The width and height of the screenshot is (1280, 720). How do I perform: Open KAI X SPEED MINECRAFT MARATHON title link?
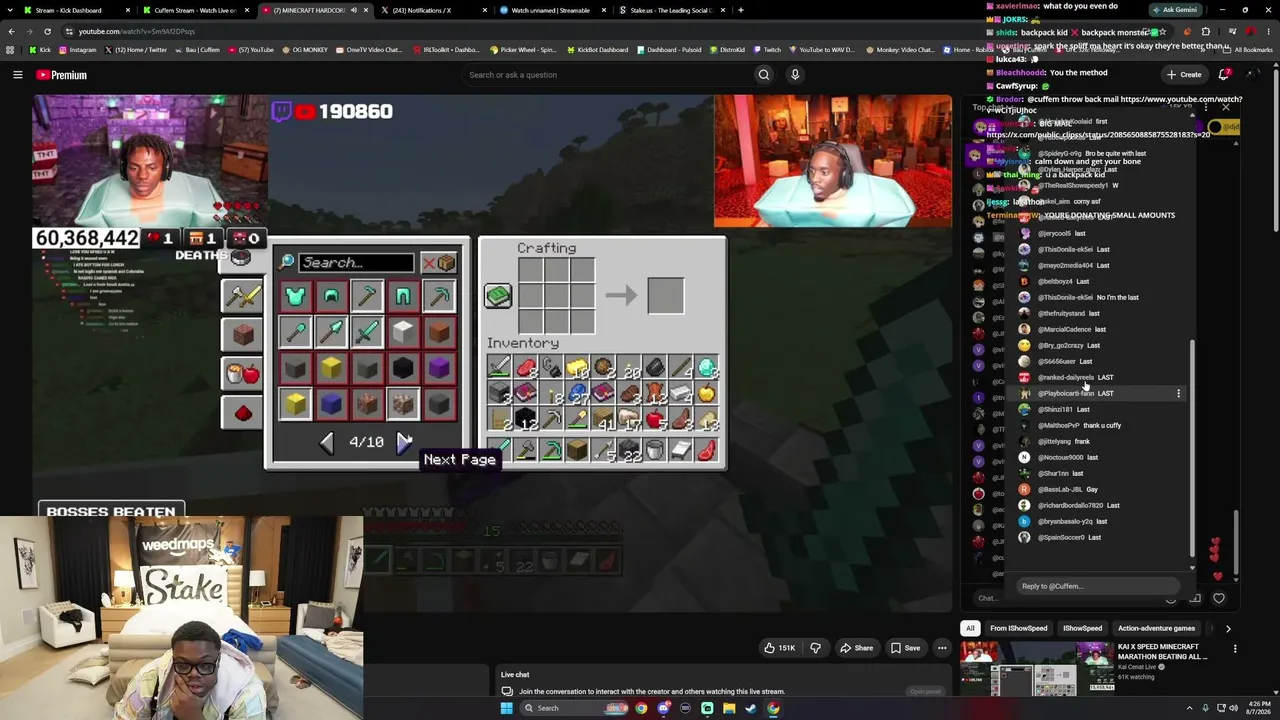click(1163, 651)
